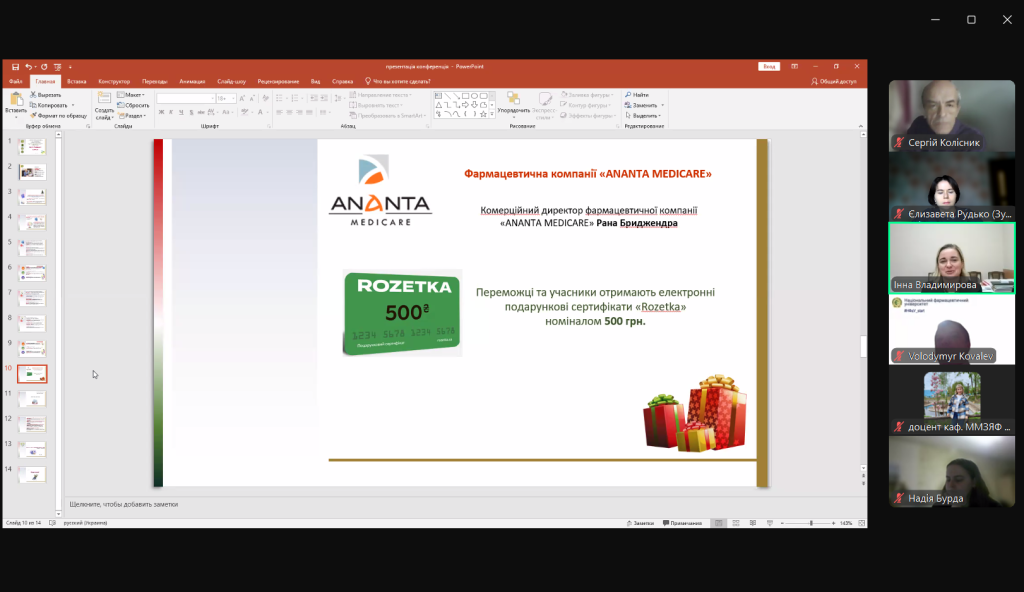Click Формат по образцу (Format Painter)
Image resolution: width=1024 pixels, height=592 pixels.
click(x=58, y=116)
